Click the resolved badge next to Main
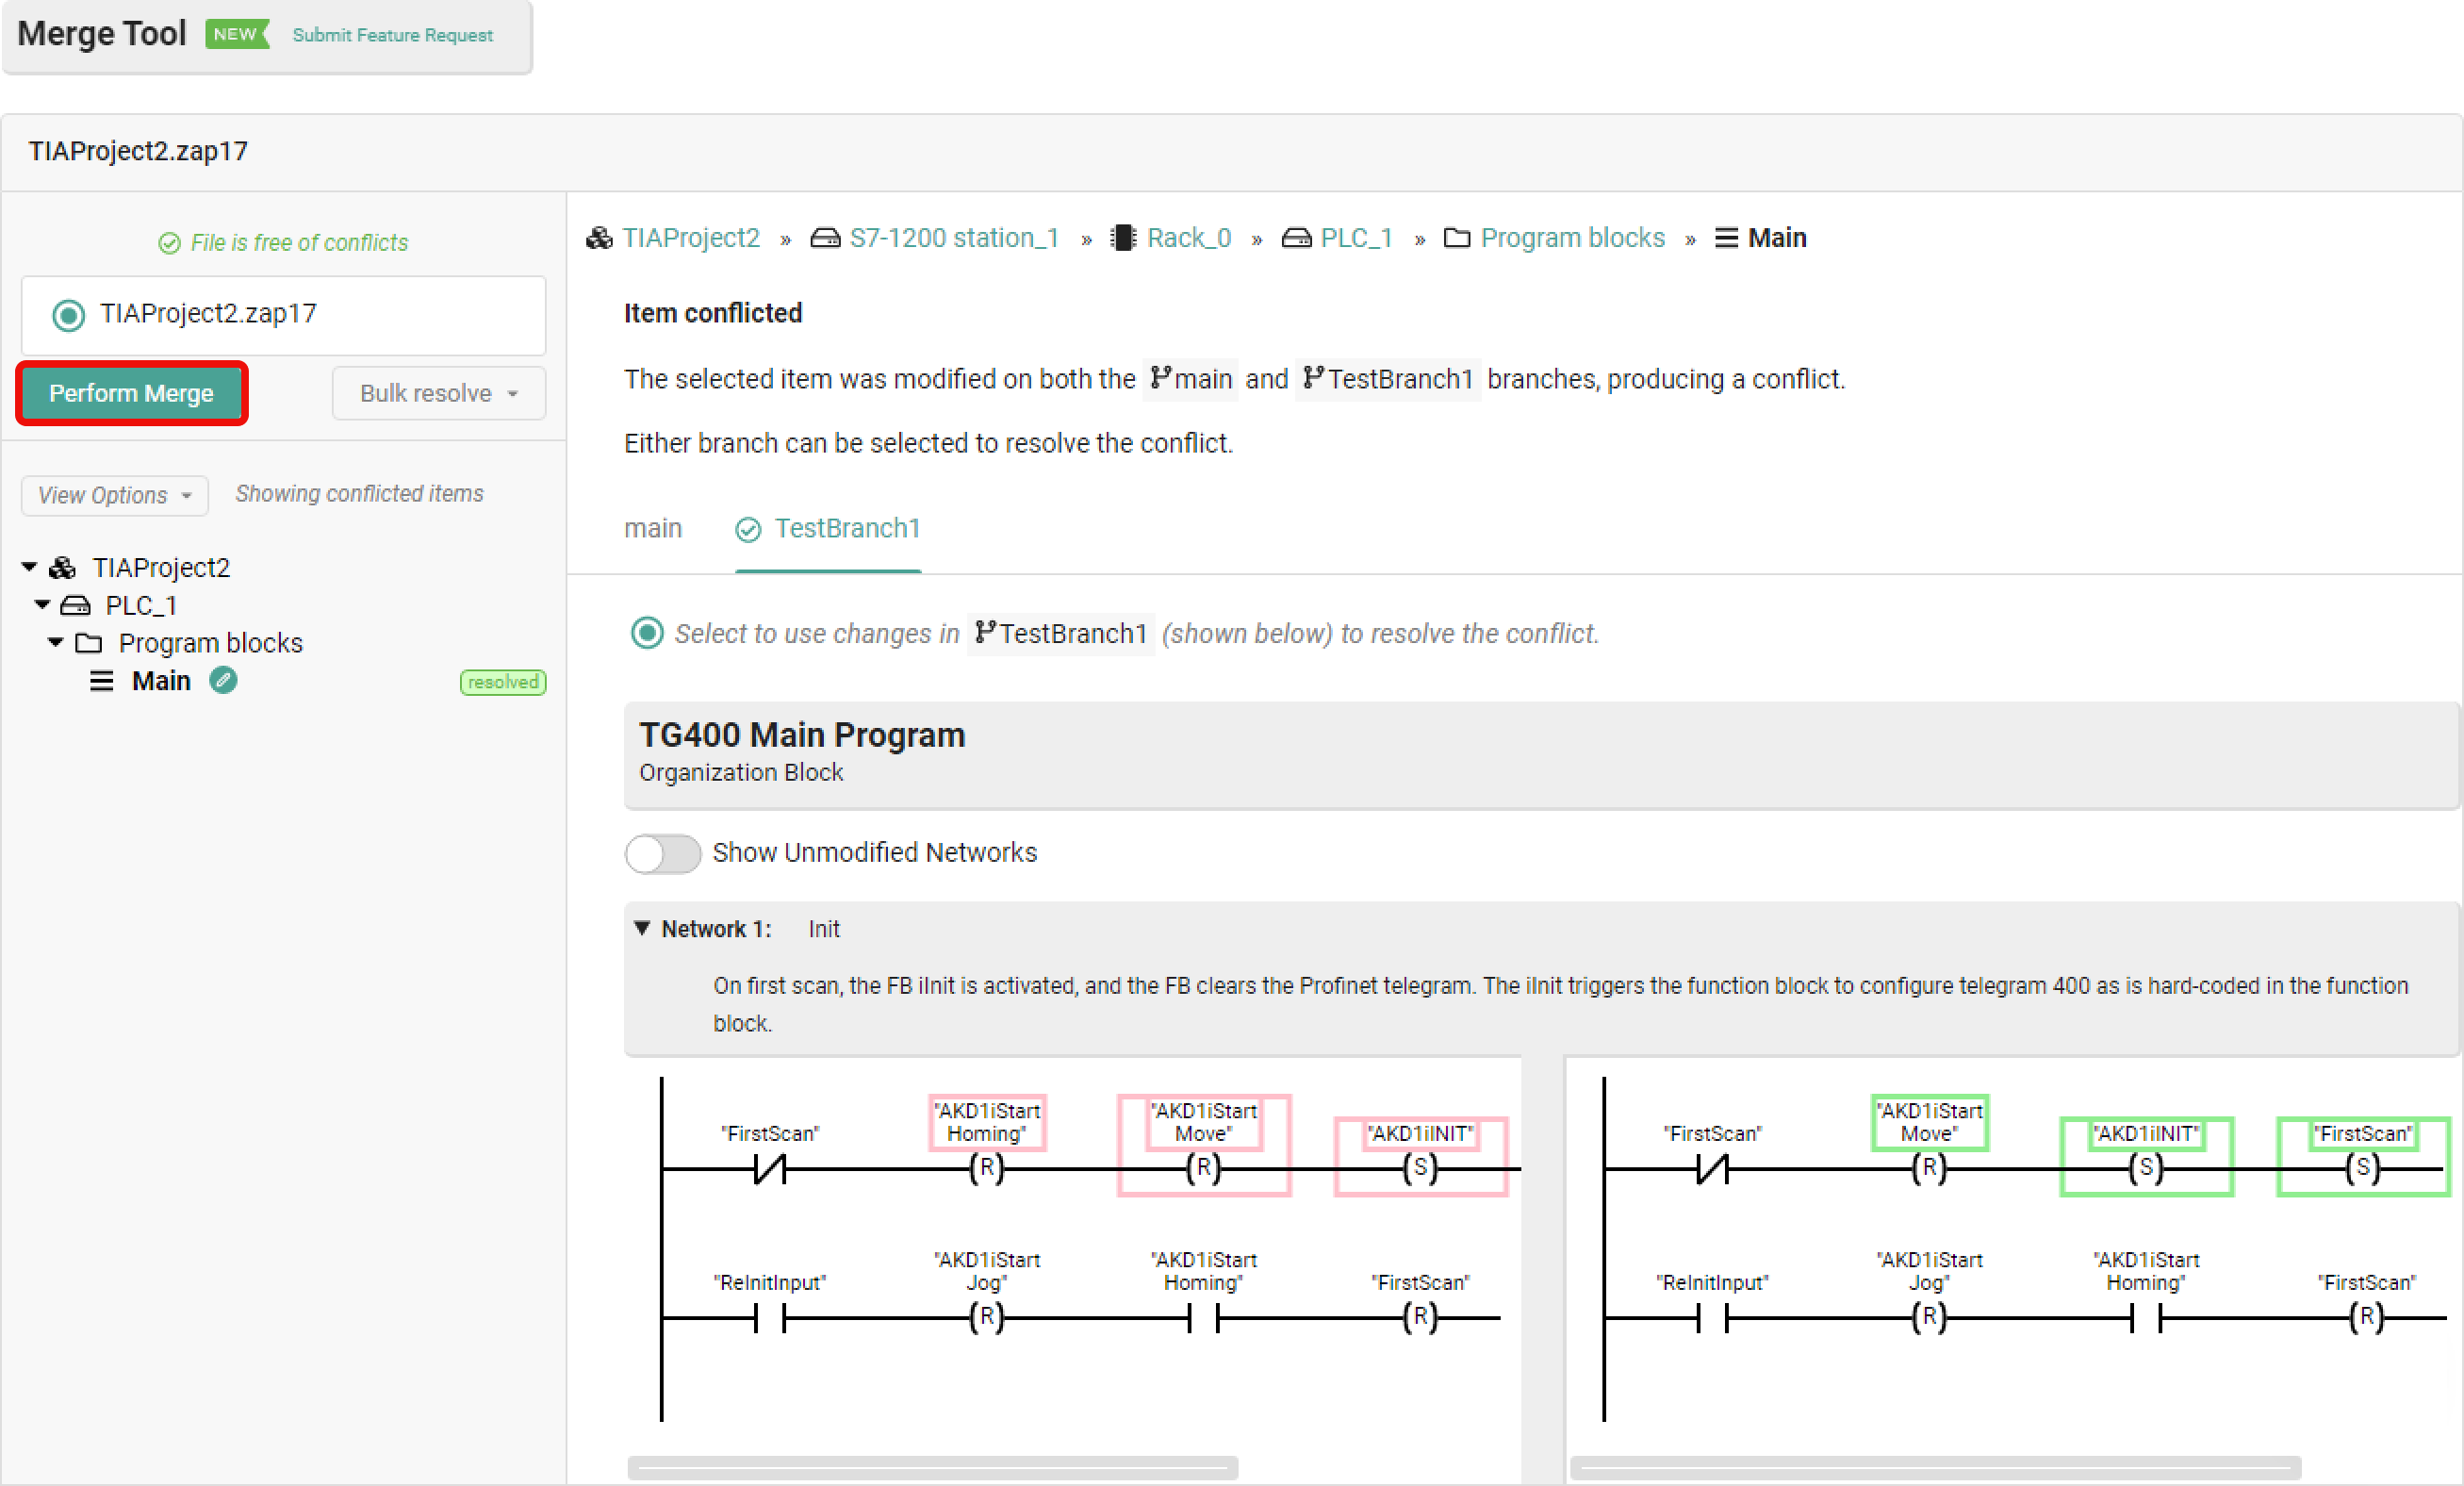Viewport: 2464px width, 1486px height. click(502, 682)
